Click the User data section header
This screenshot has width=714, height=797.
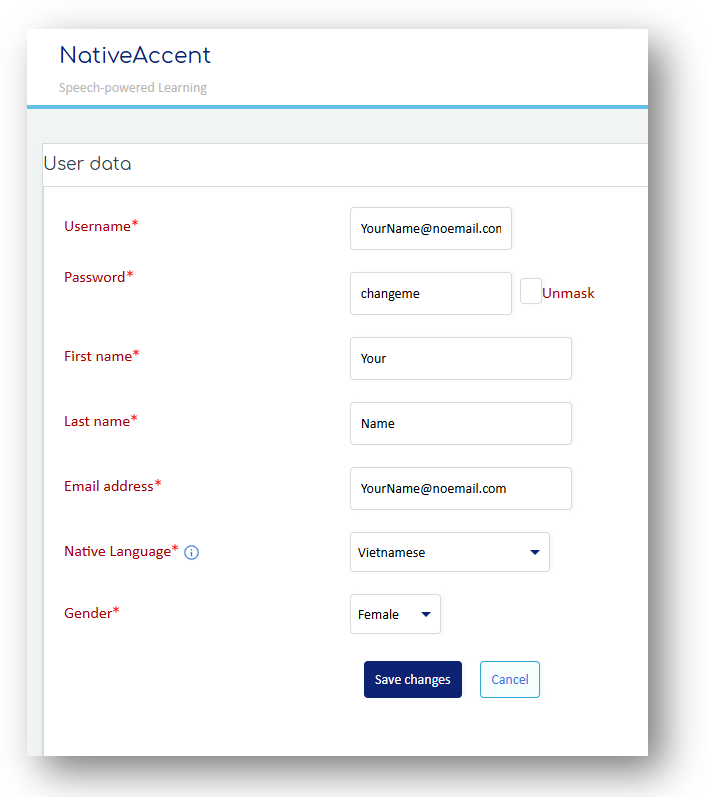pyautogui.click(x=88, y=164)
